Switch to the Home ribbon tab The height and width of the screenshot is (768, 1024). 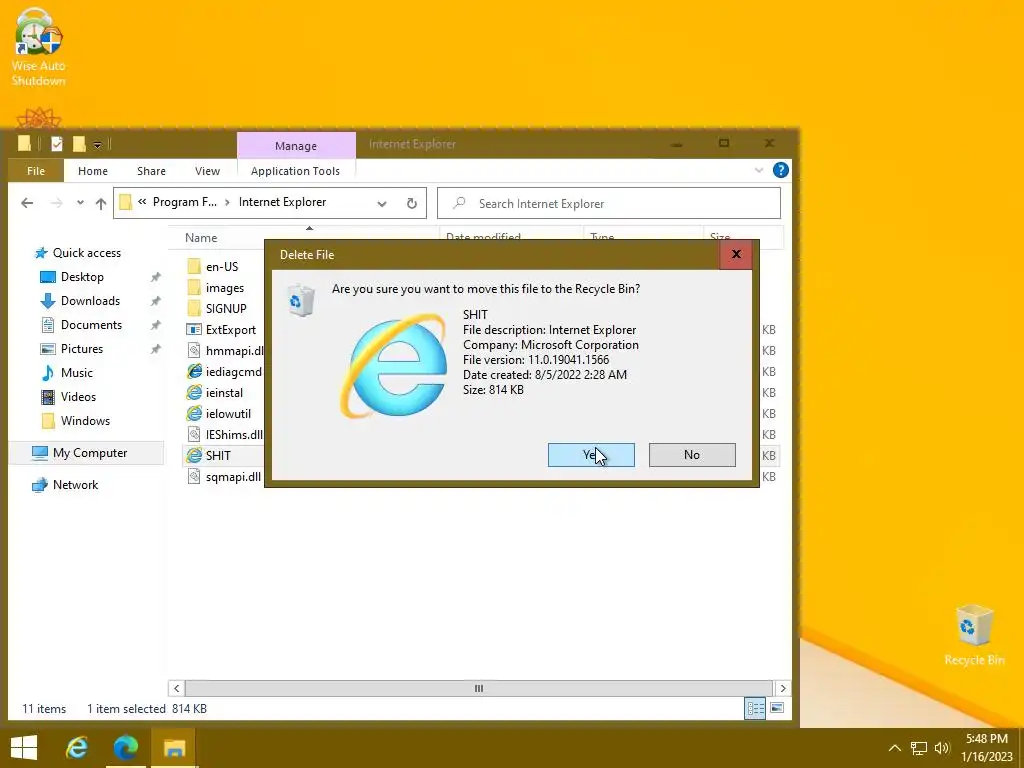(x=93, y=171)
